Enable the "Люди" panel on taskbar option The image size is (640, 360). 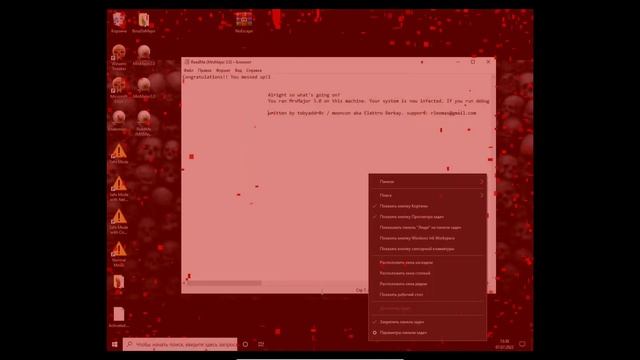[427, 227]
